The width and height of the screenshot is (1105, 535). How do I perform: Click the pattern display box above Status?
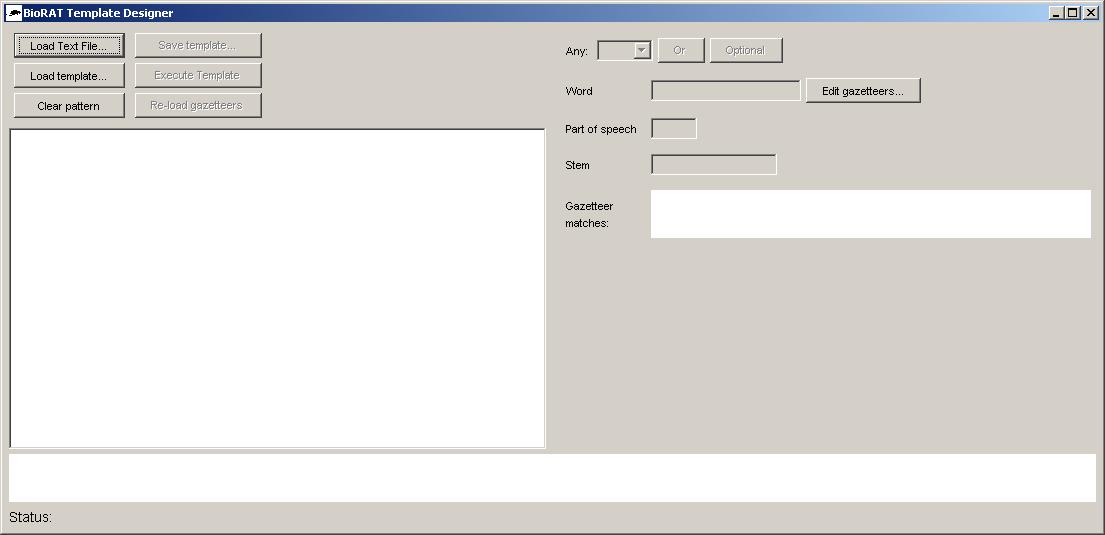pos(552,478)
